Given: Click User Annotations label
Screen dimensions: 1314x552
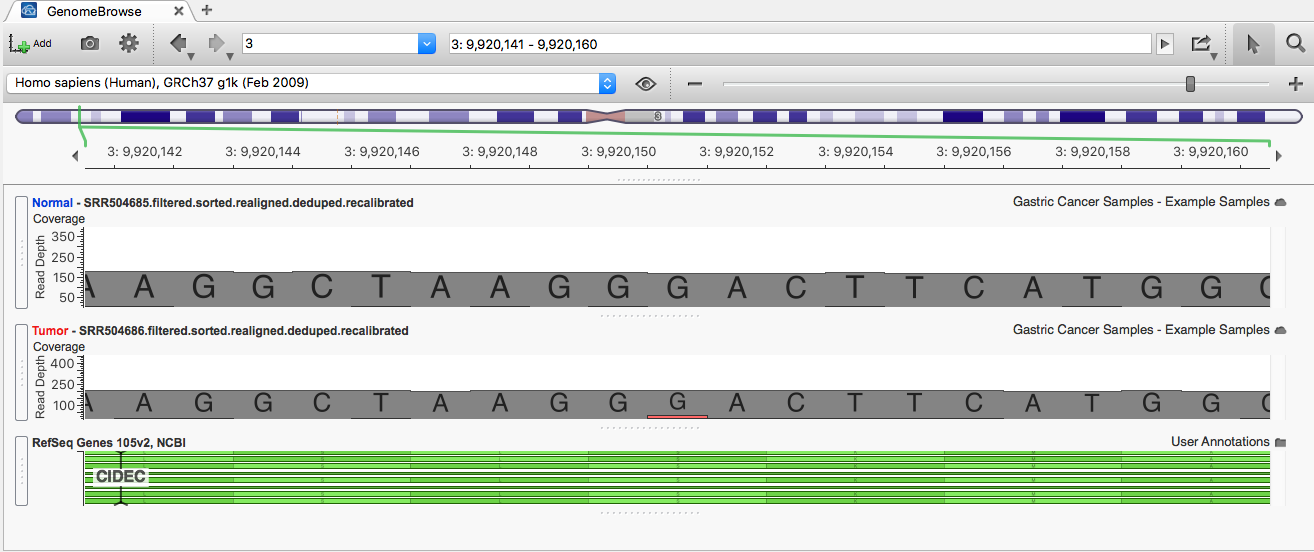Looking at the screenshot, I should [x=1220, y=442].
